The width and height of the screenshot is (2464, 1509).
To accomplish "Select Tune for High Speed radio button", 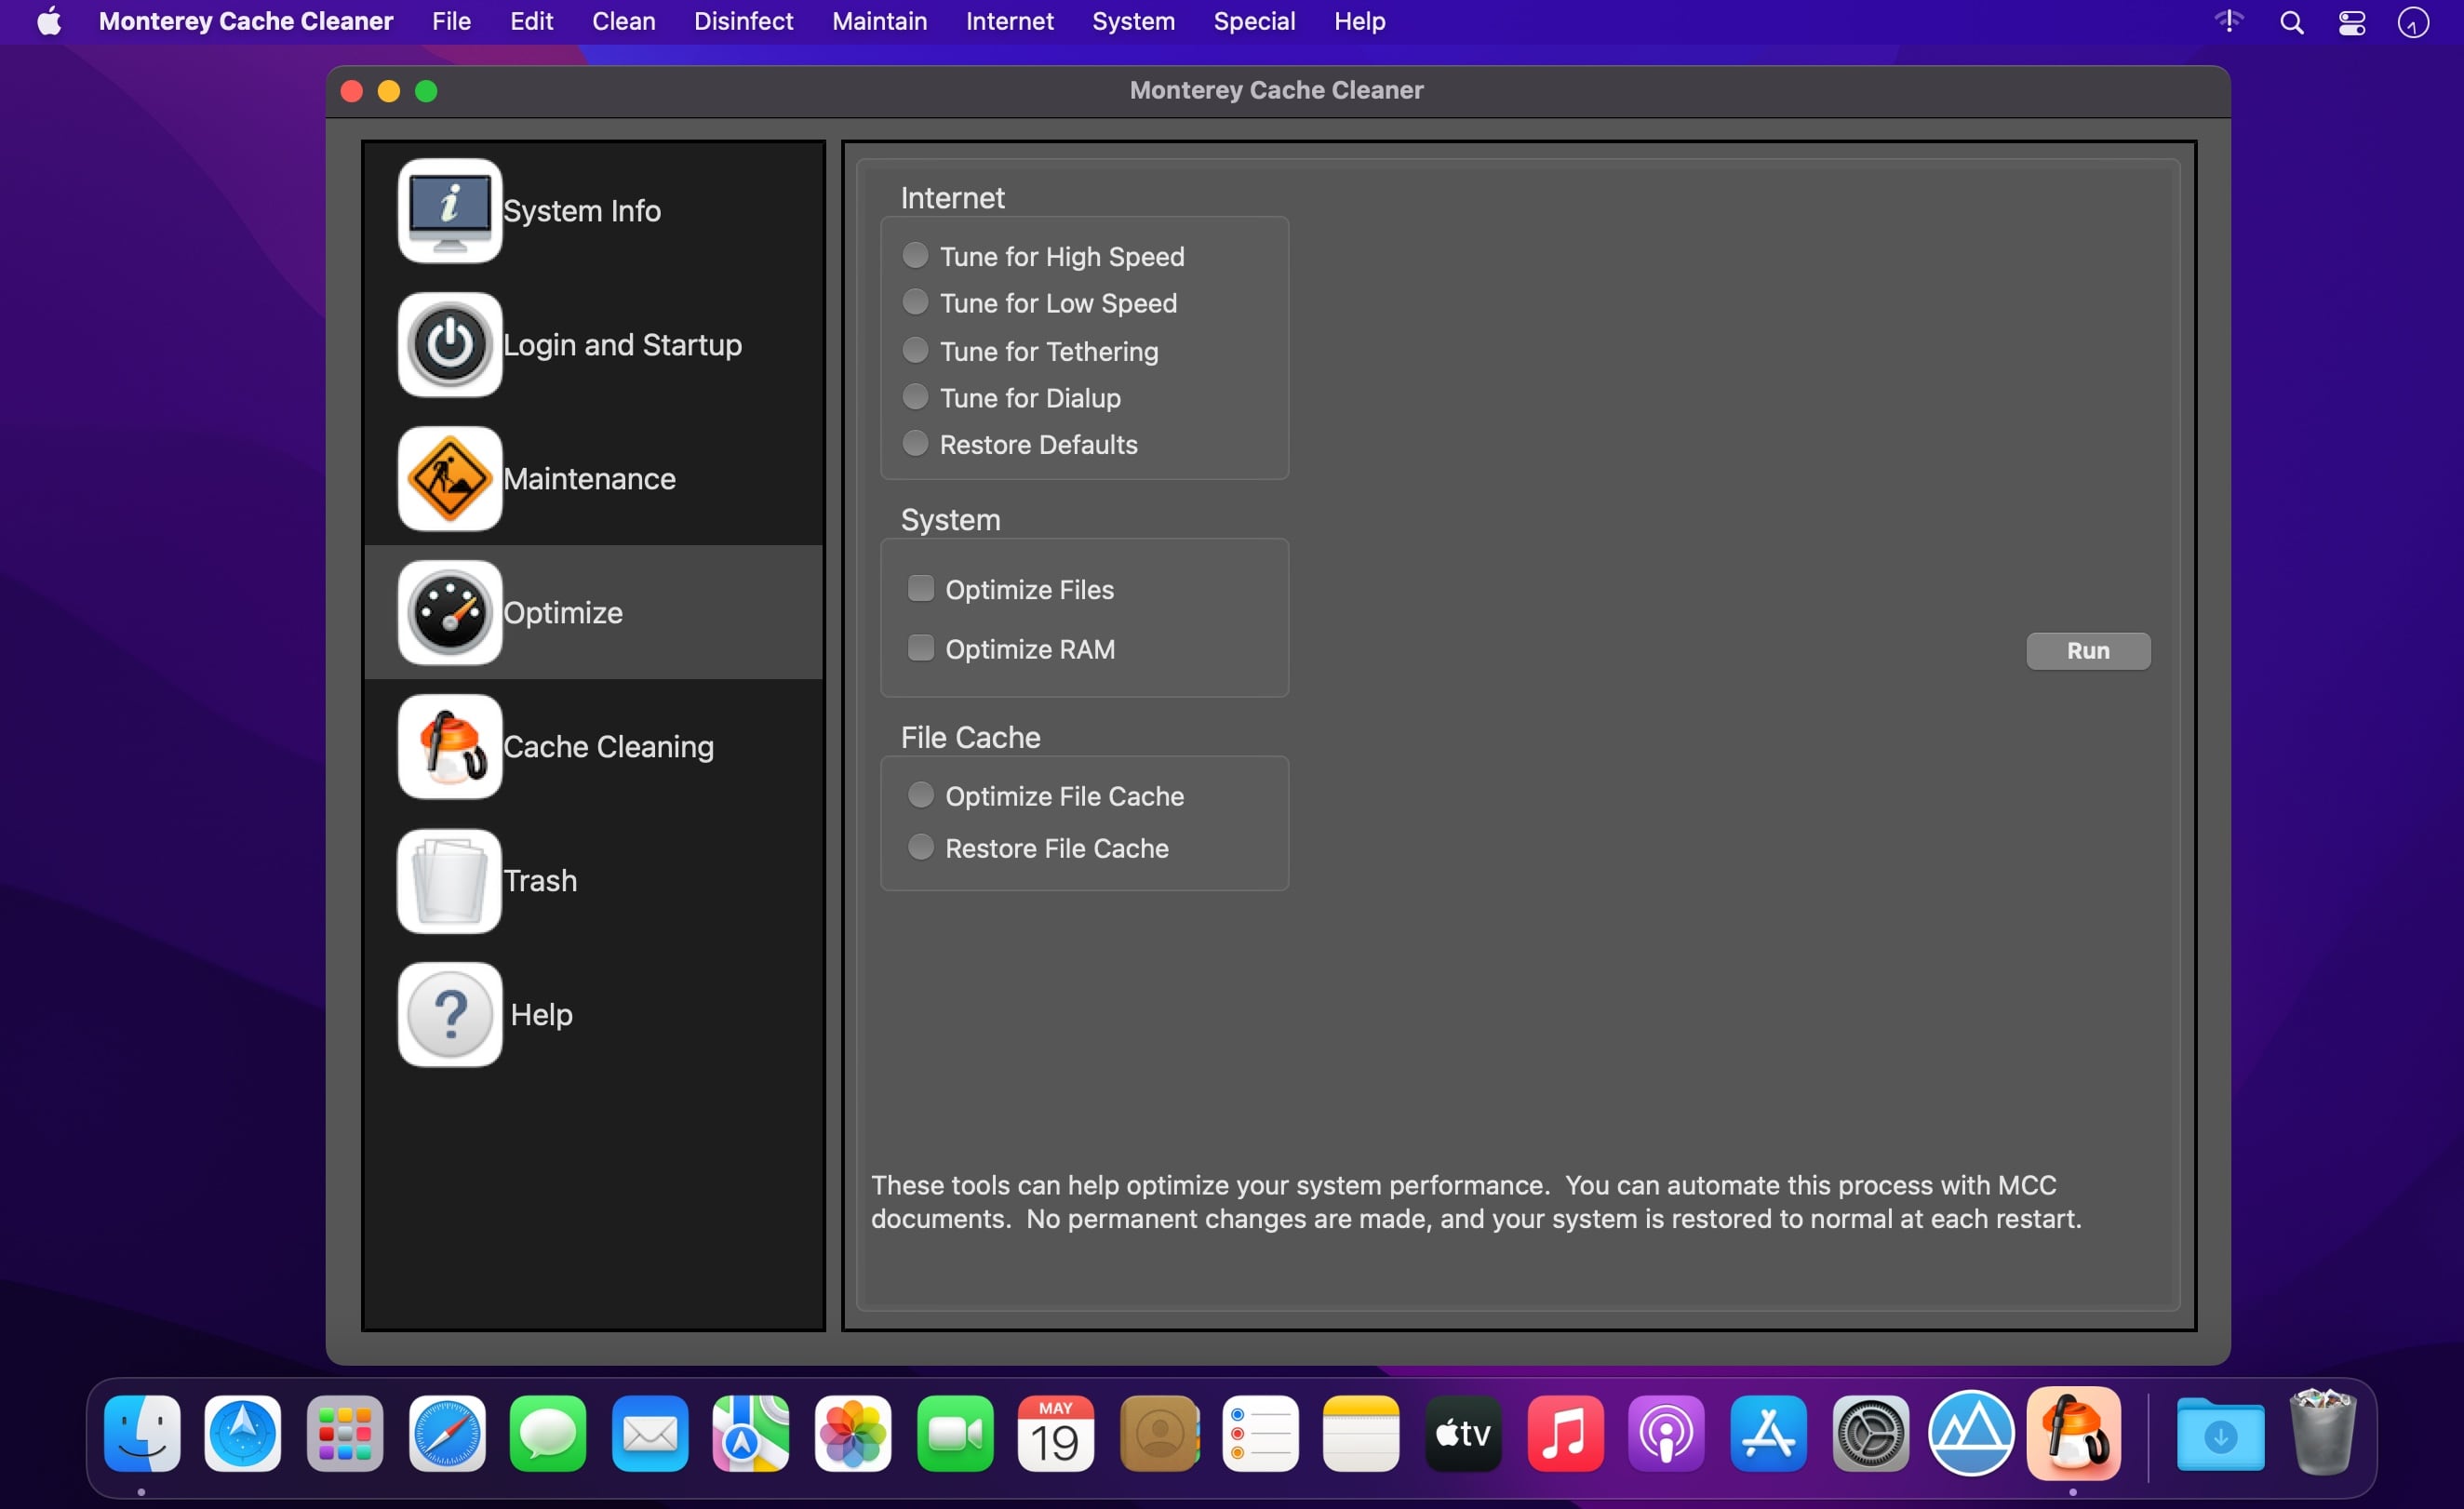I will point(915,255).
